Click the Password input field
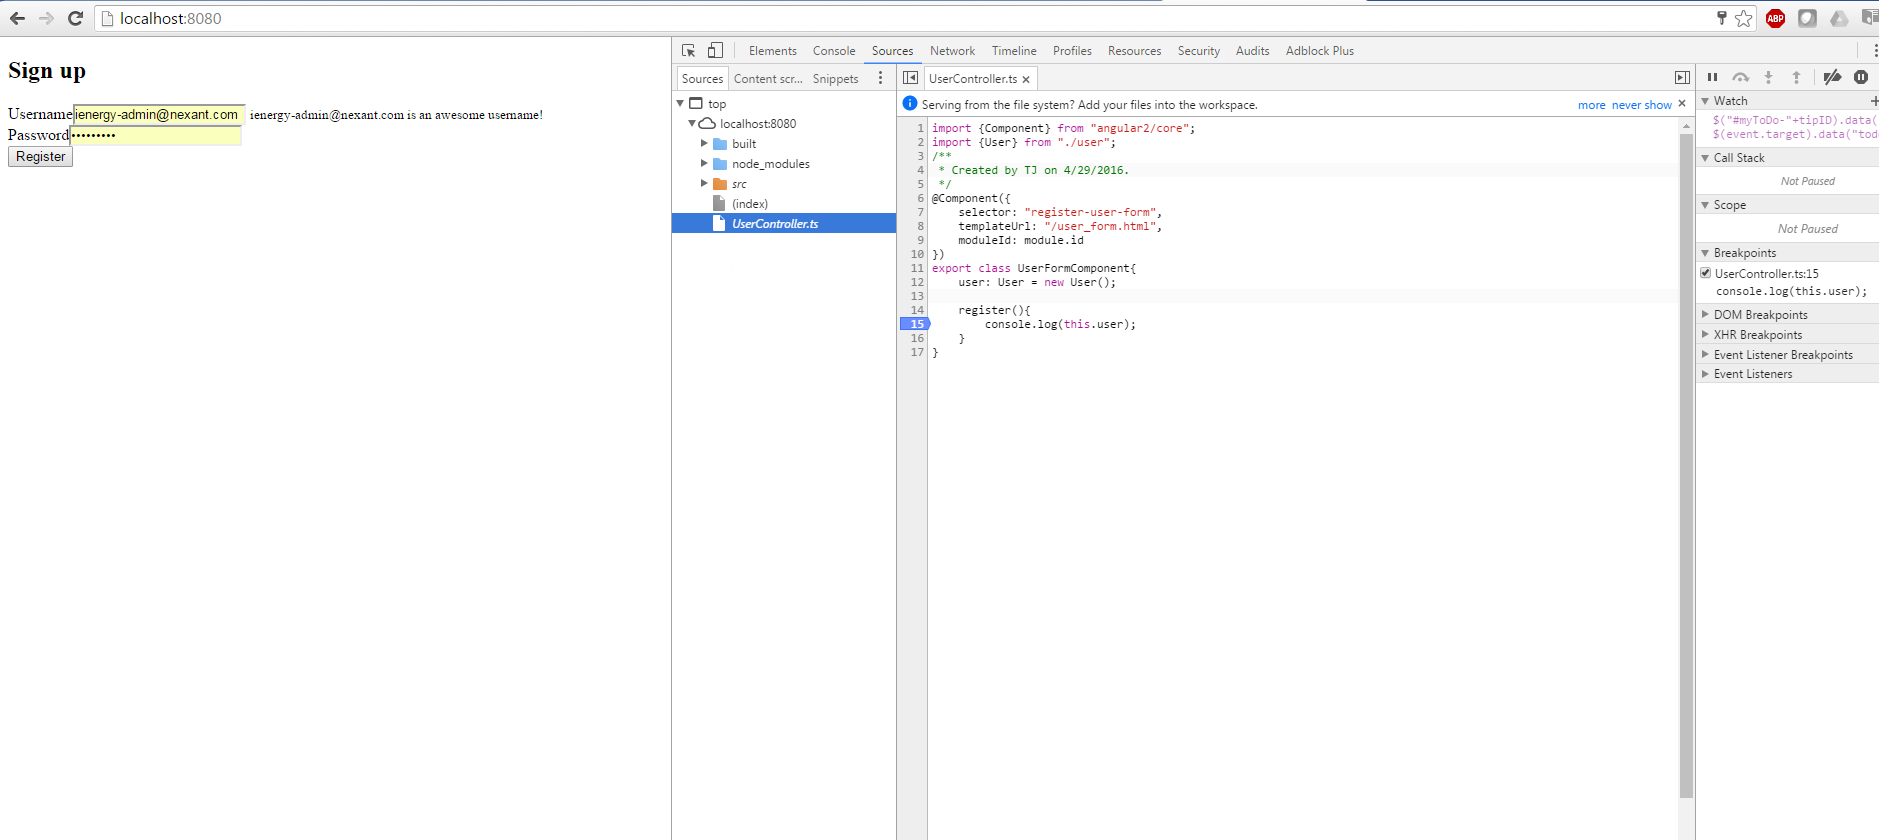The image size is (1879, 840). [155, 135]
